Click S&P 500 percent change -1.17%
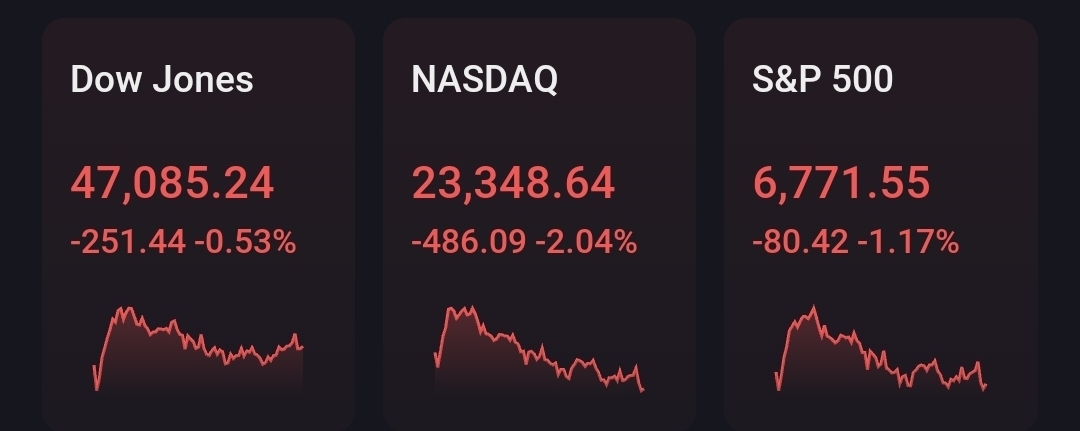1080x431 pixels. (908, 242)
